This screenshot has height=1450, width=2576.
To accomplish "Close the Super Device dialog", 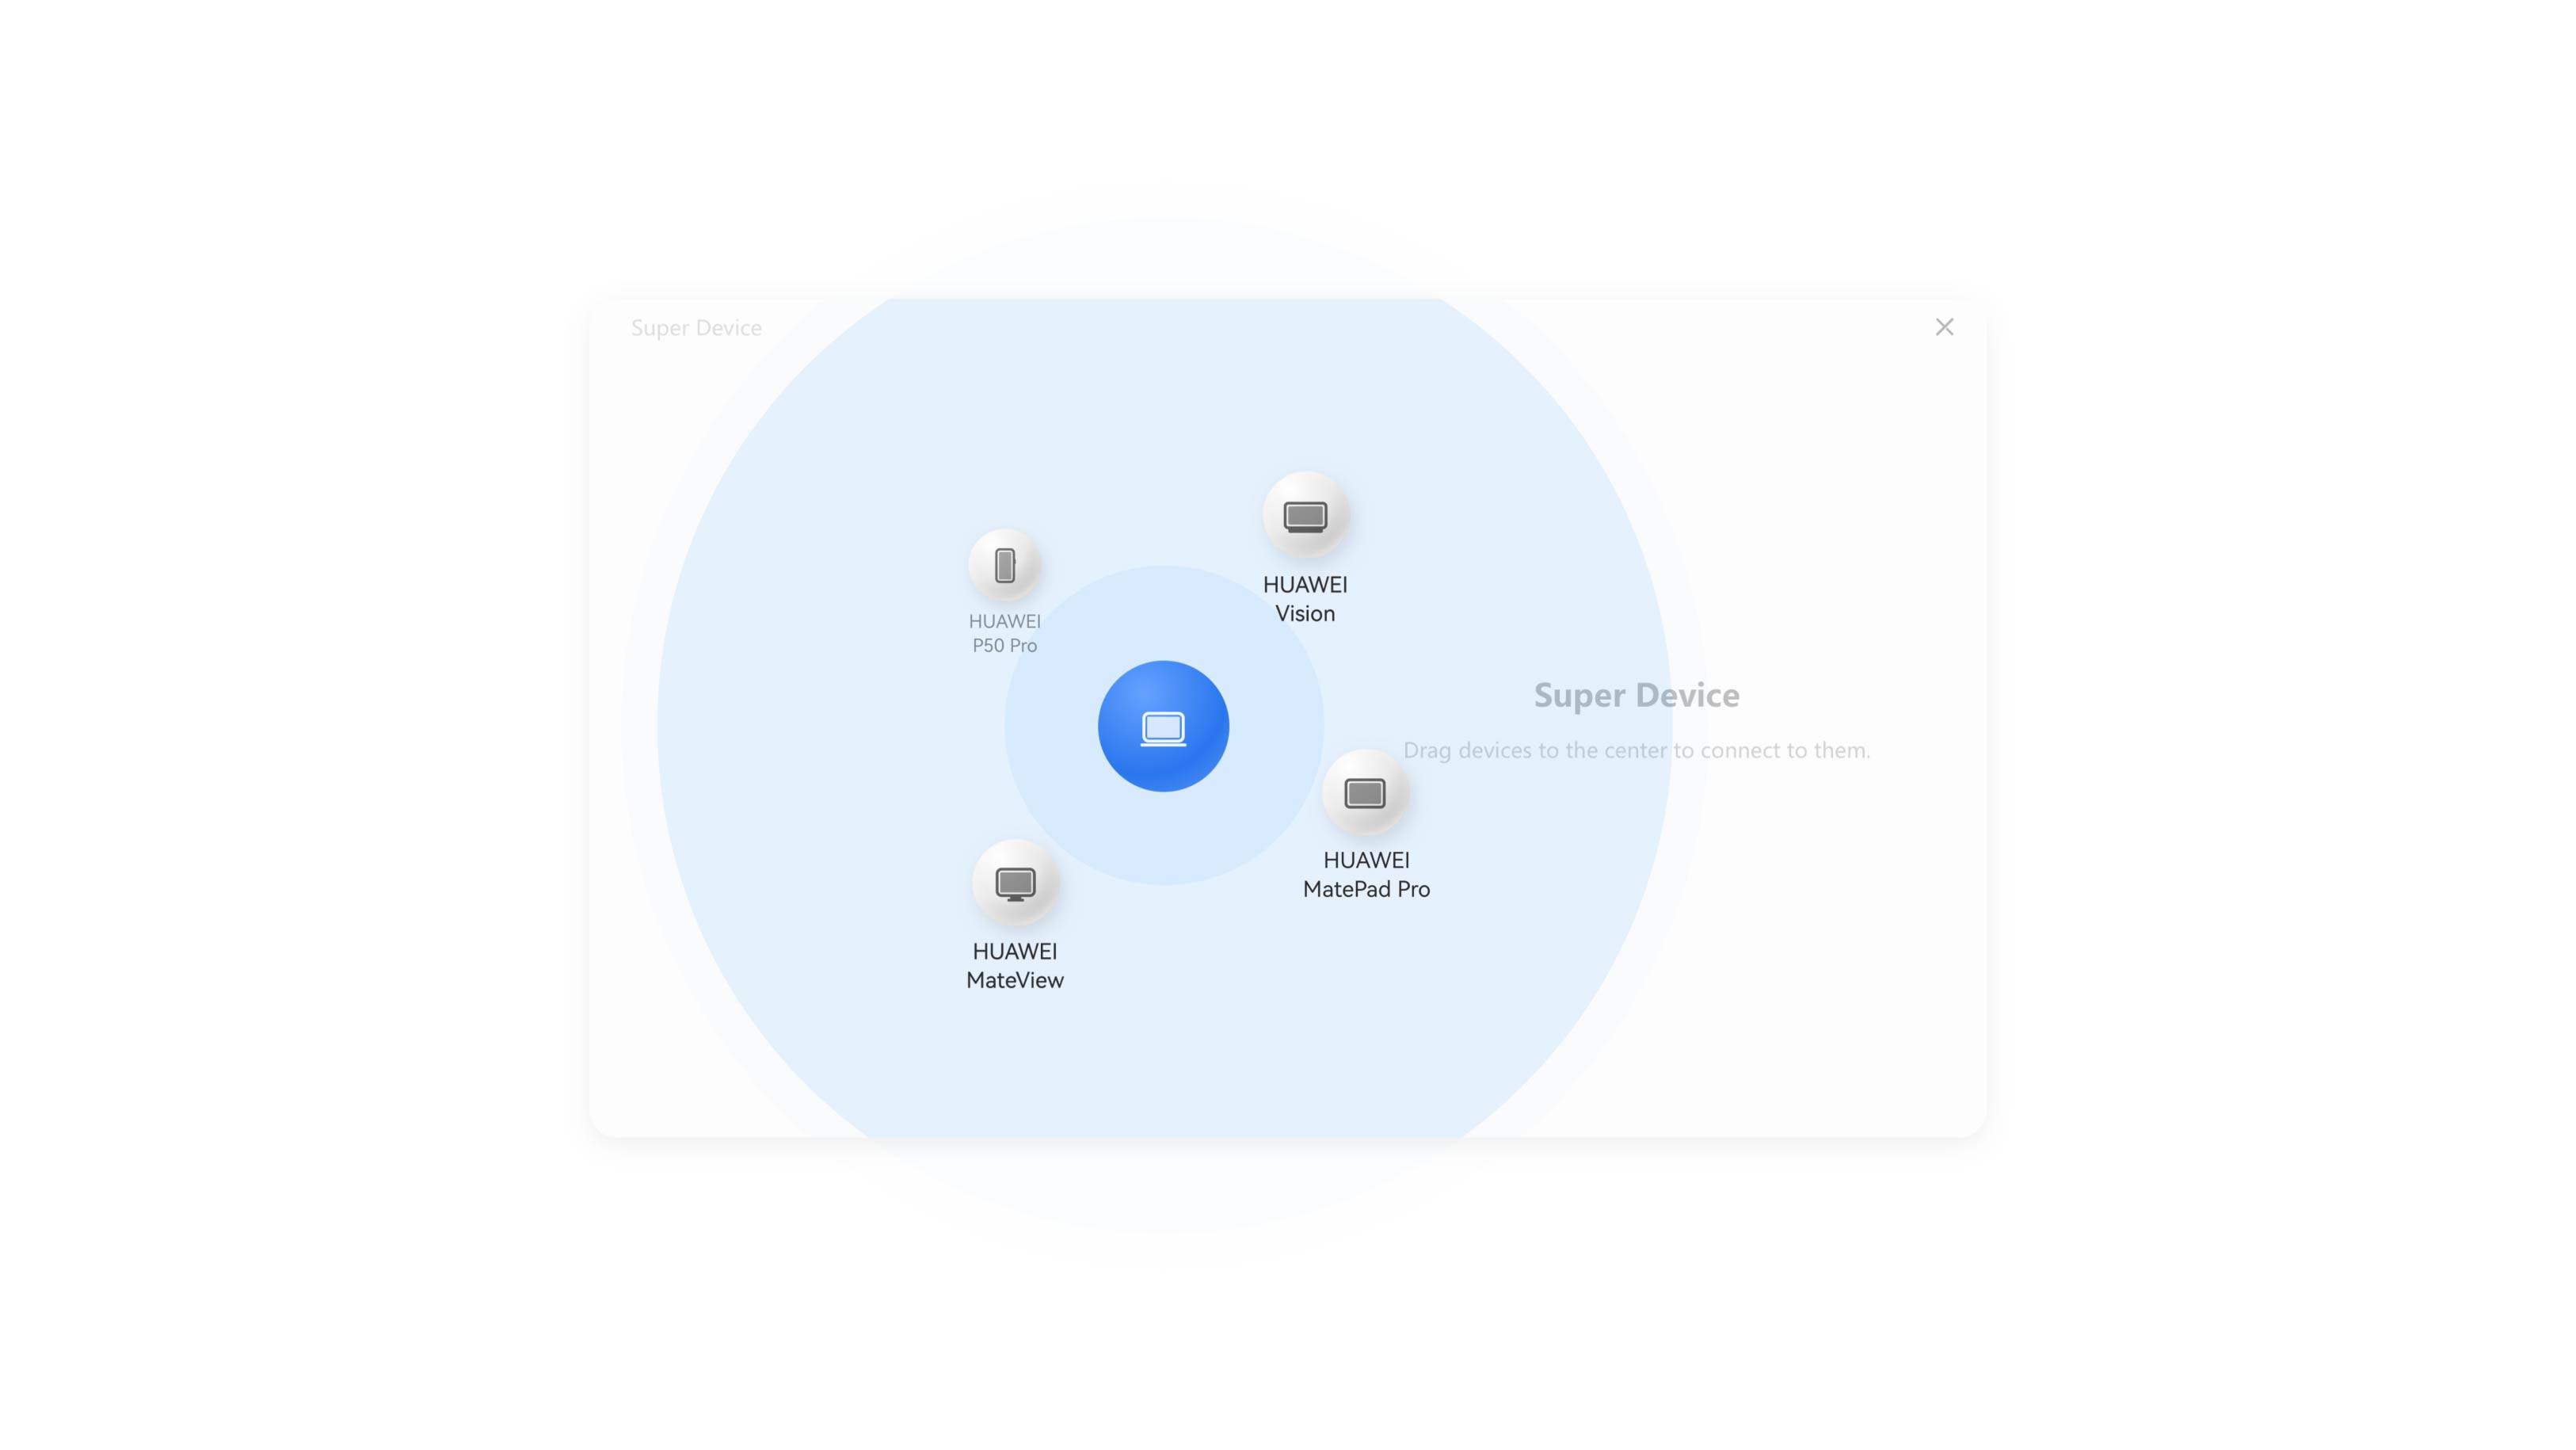I will coord(1943,327).
